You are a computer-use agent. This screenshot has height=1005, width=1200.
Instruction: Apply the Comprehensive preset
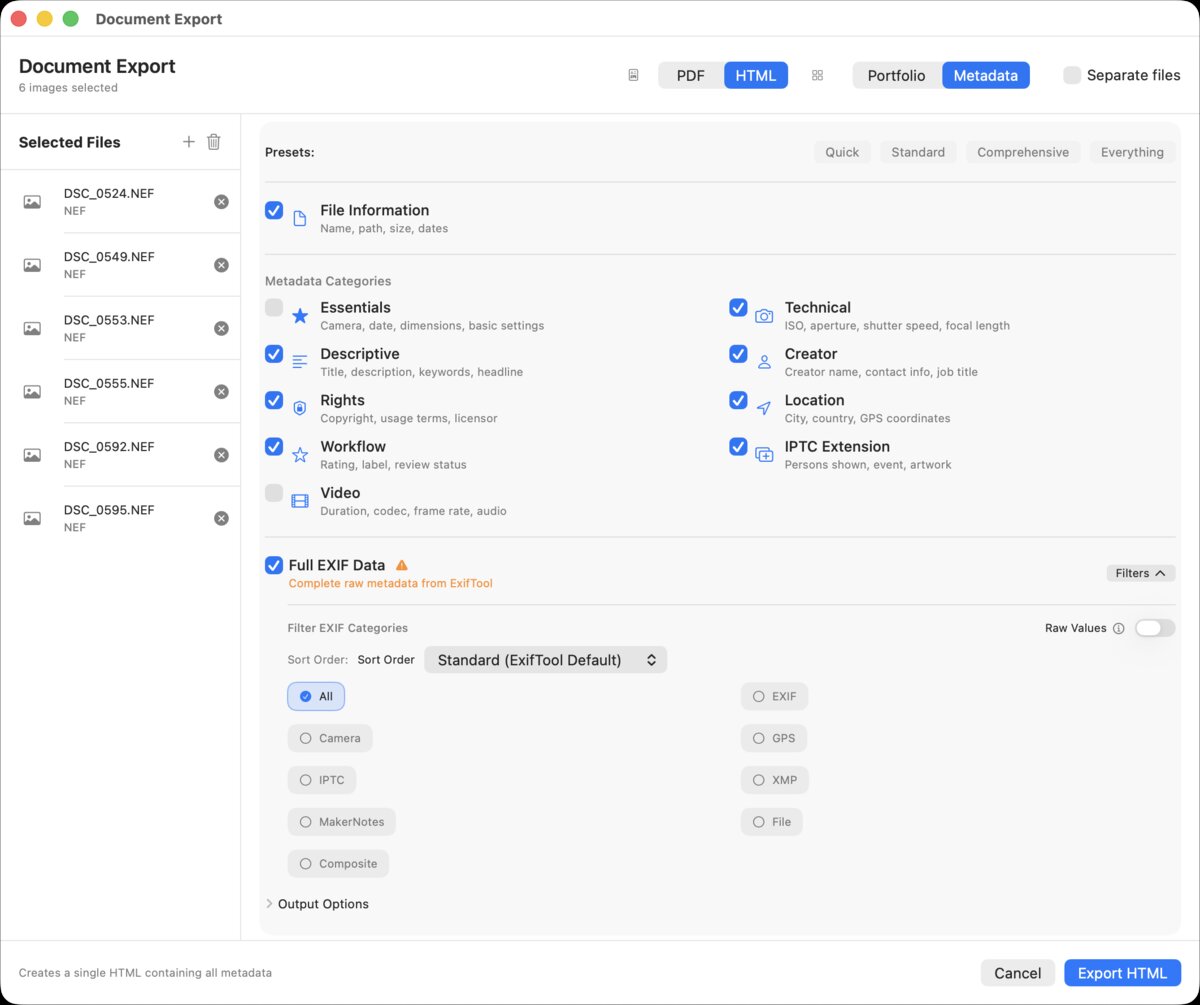(1023, 151)
